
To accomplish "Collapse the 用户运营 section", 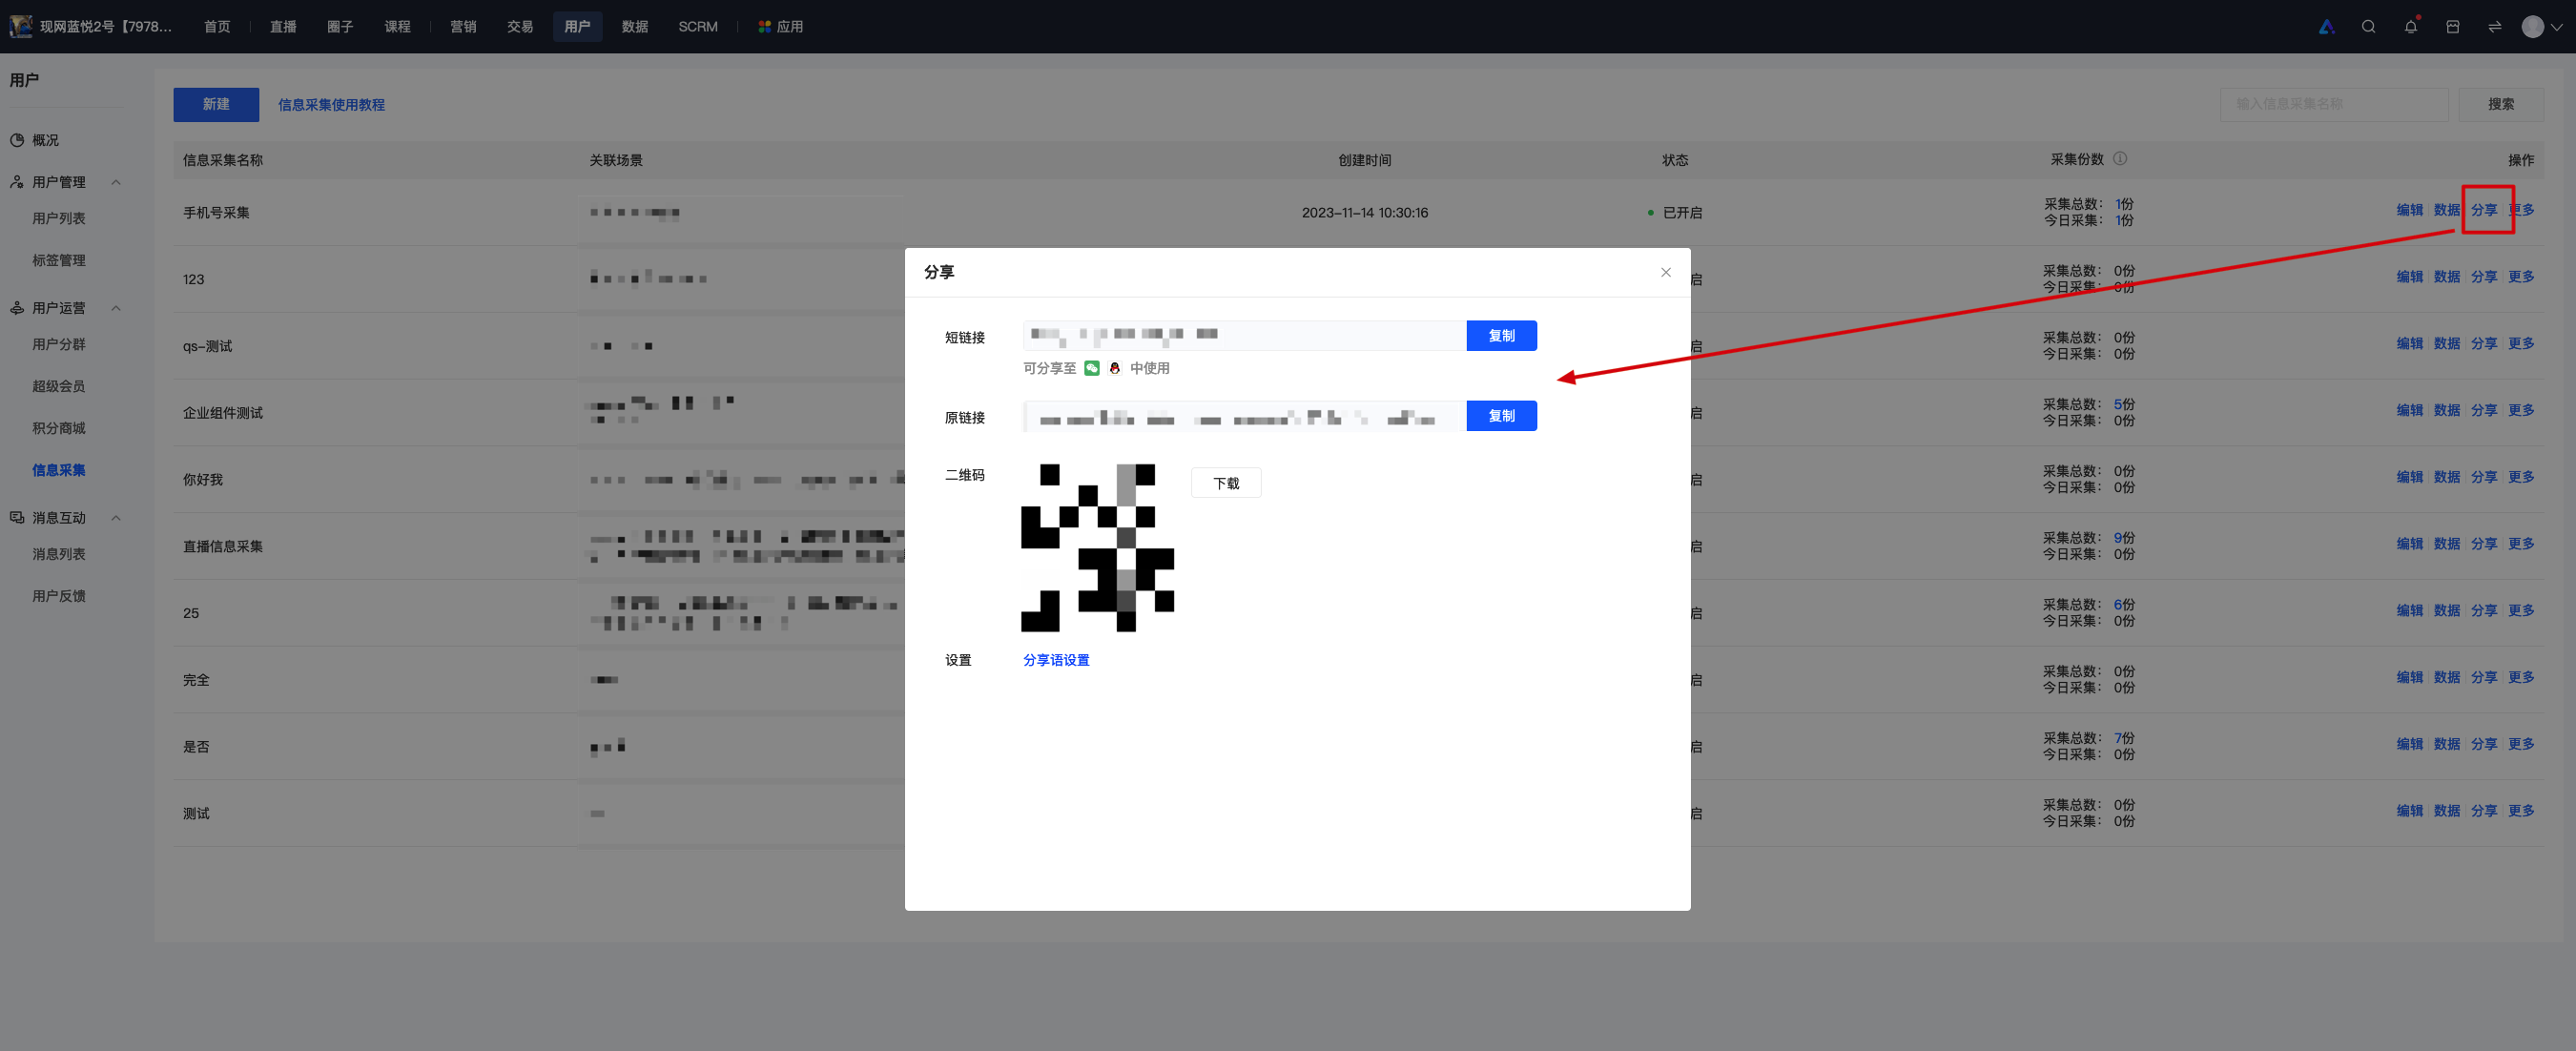I will 116,308.
